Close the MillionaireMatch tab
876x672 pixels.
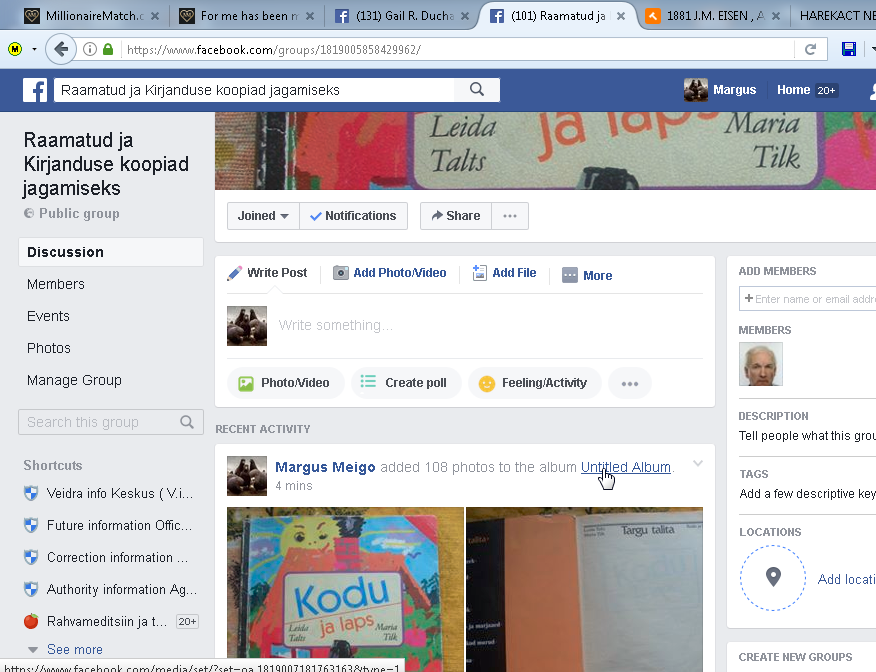155,16
